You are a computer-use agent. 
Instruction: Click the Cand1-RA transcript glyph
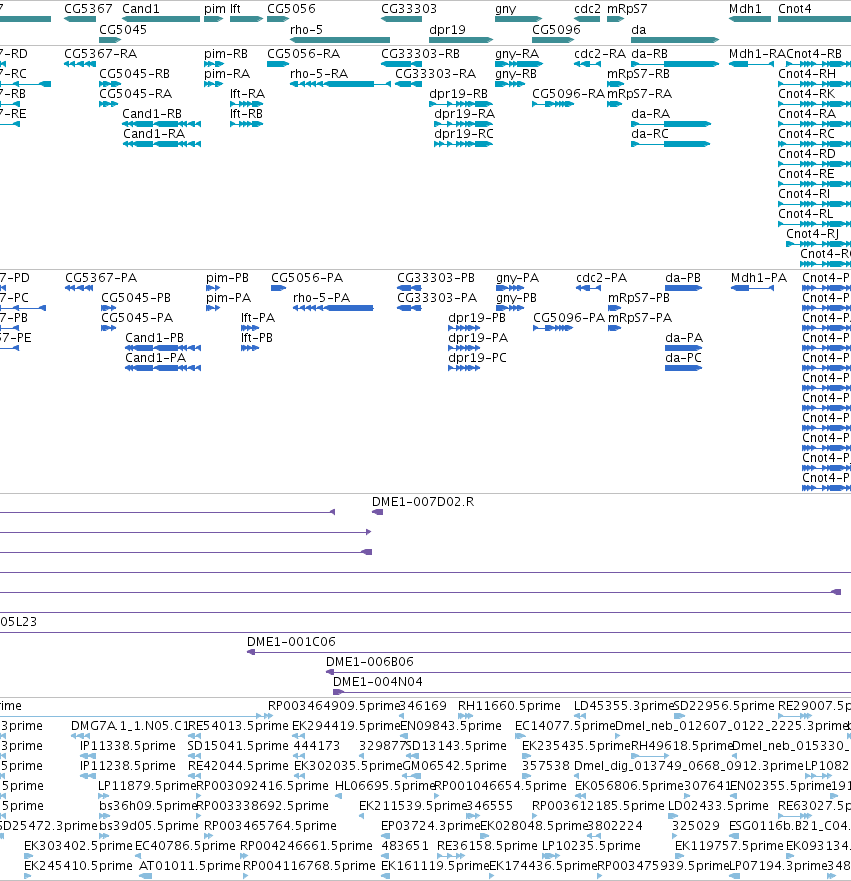[162, 144]
